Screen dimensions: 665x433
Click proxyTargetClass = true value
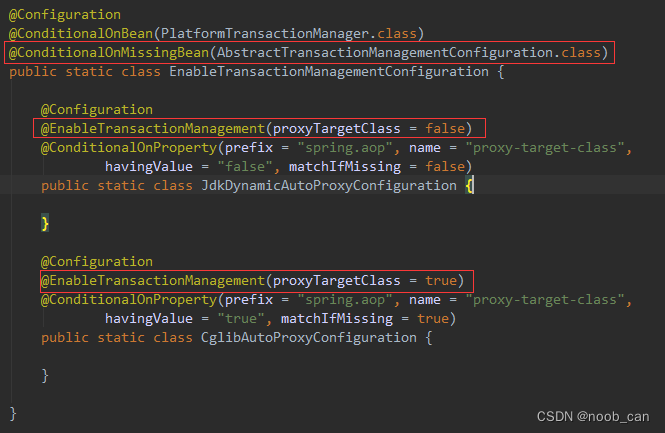[441, 280]
